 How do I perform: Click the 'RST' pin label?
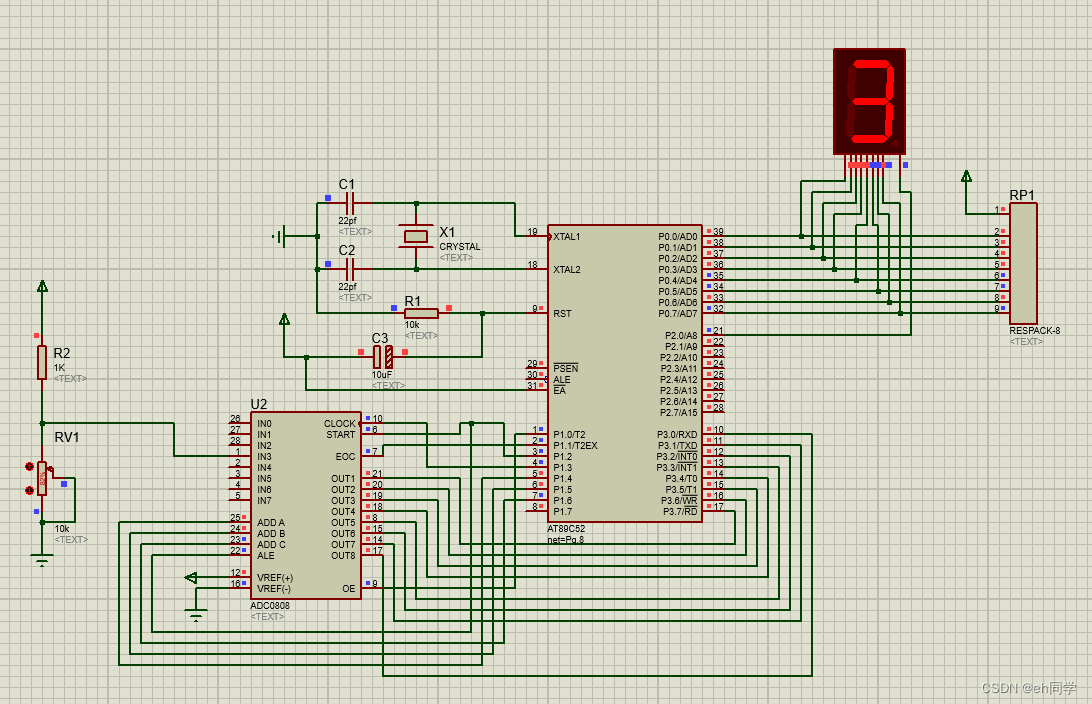562,313
